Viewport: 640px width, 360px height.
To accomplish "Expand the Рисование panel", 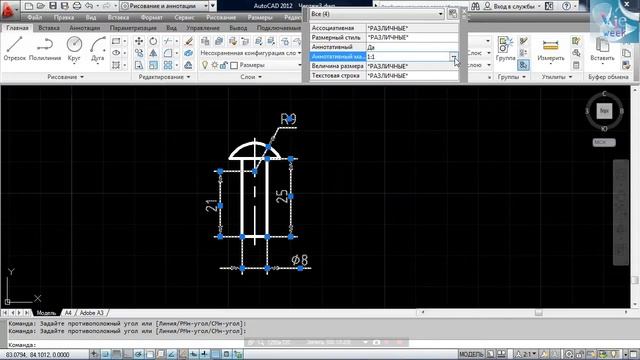I will (65, 77).
